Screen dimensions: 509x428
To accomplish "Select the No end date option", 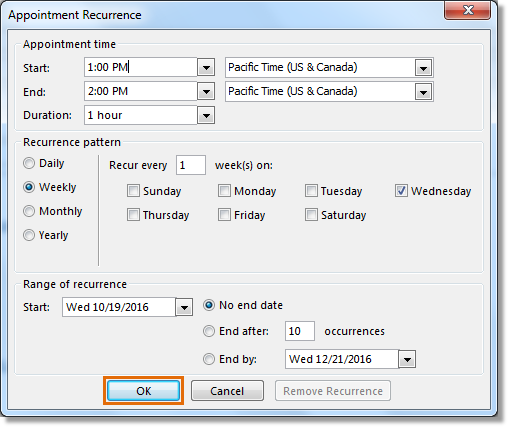I will point(209,305).
